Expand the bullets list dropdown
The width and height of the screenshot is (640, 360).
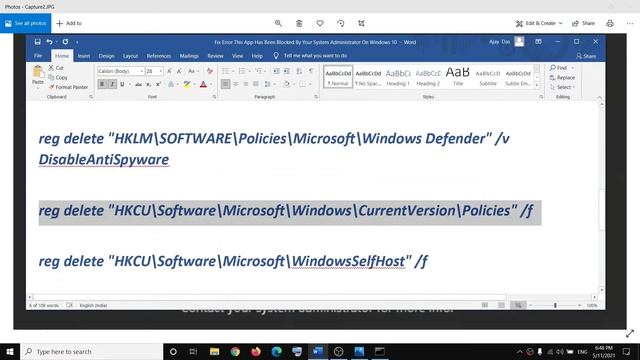(233, 71)
